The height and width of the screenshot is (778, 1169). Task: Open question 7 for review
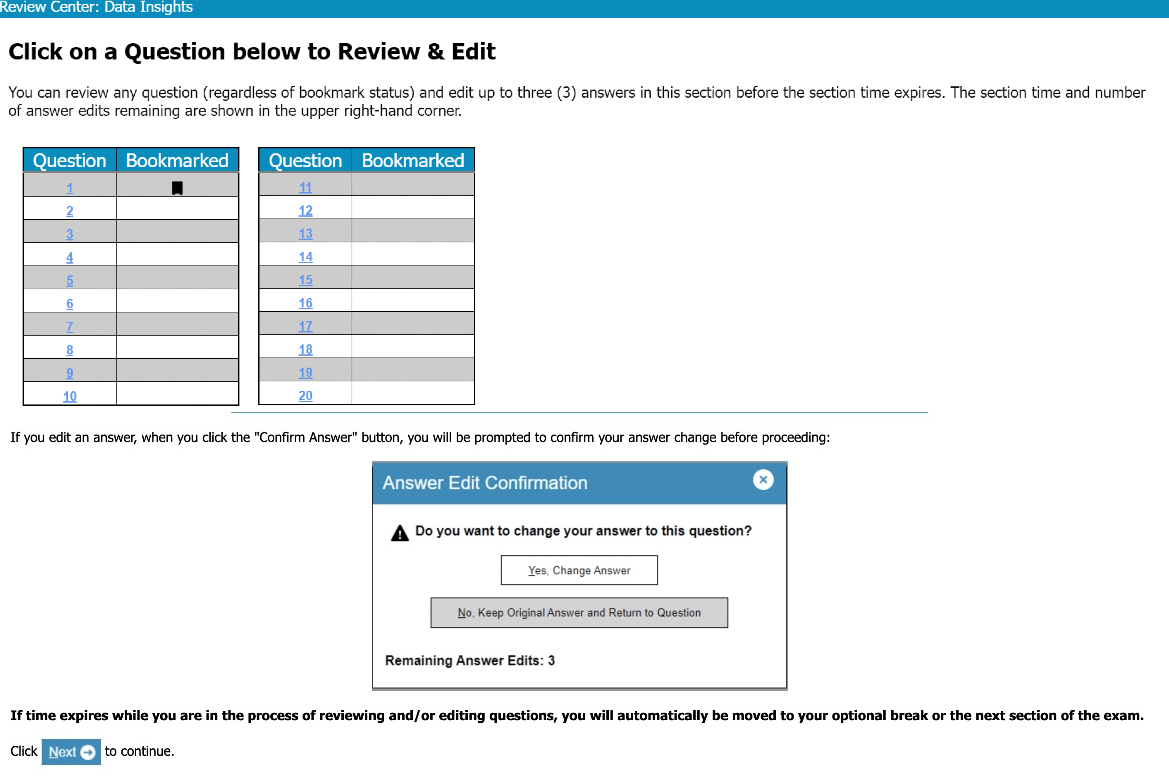point(69,326)
